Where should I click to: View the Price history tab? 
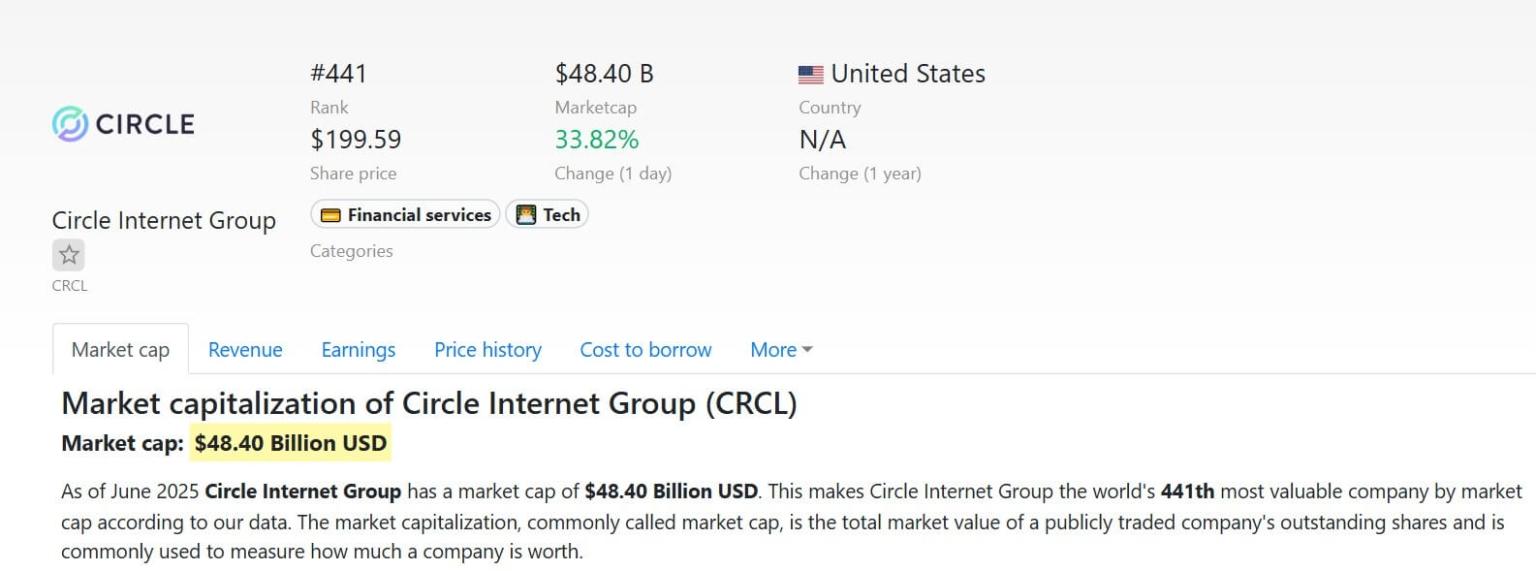pyautogui.click(x=487, y=350)
